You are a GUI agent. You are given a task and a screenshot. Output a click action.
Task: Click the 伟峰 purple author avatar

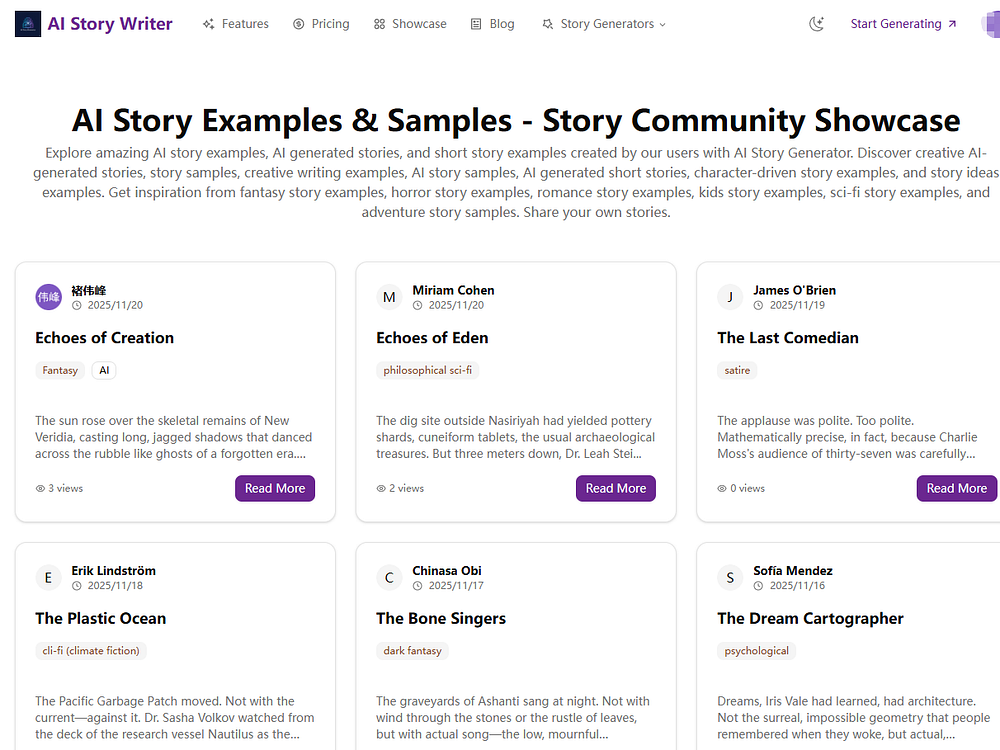48,297
